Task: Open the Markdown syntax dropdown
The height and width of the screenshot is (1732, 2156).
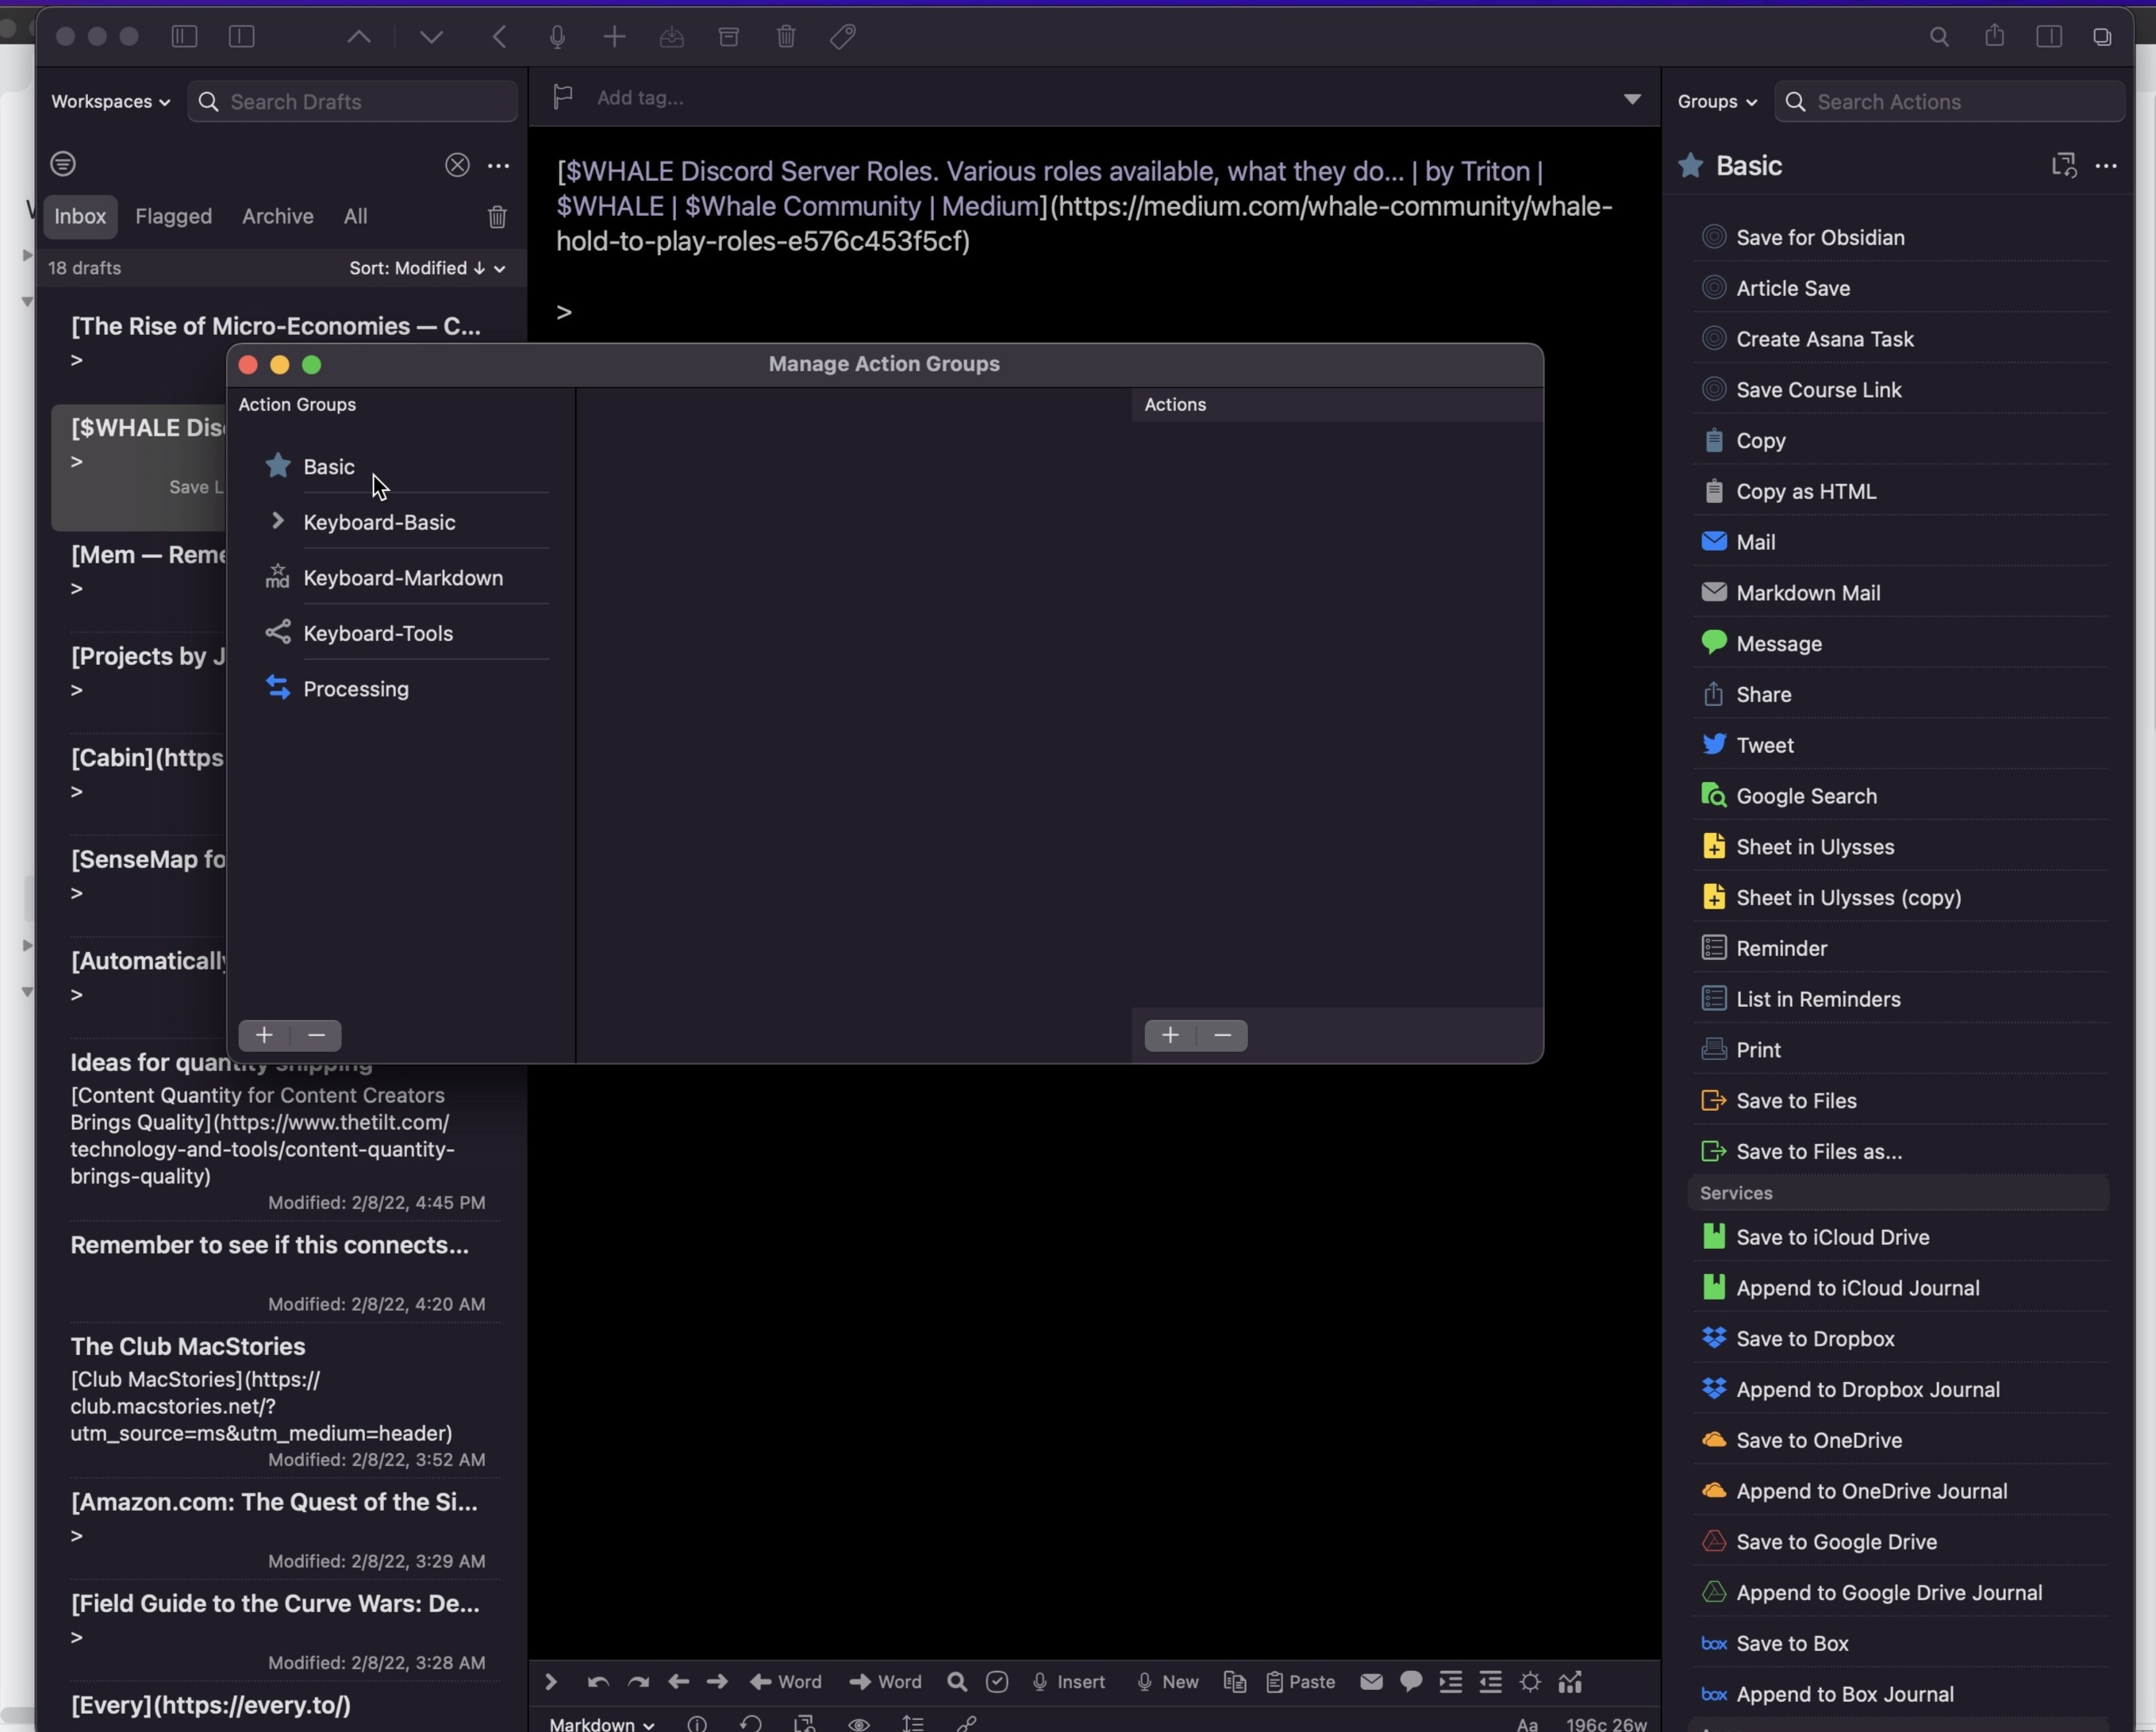Action: click(x=602, y=1723)
